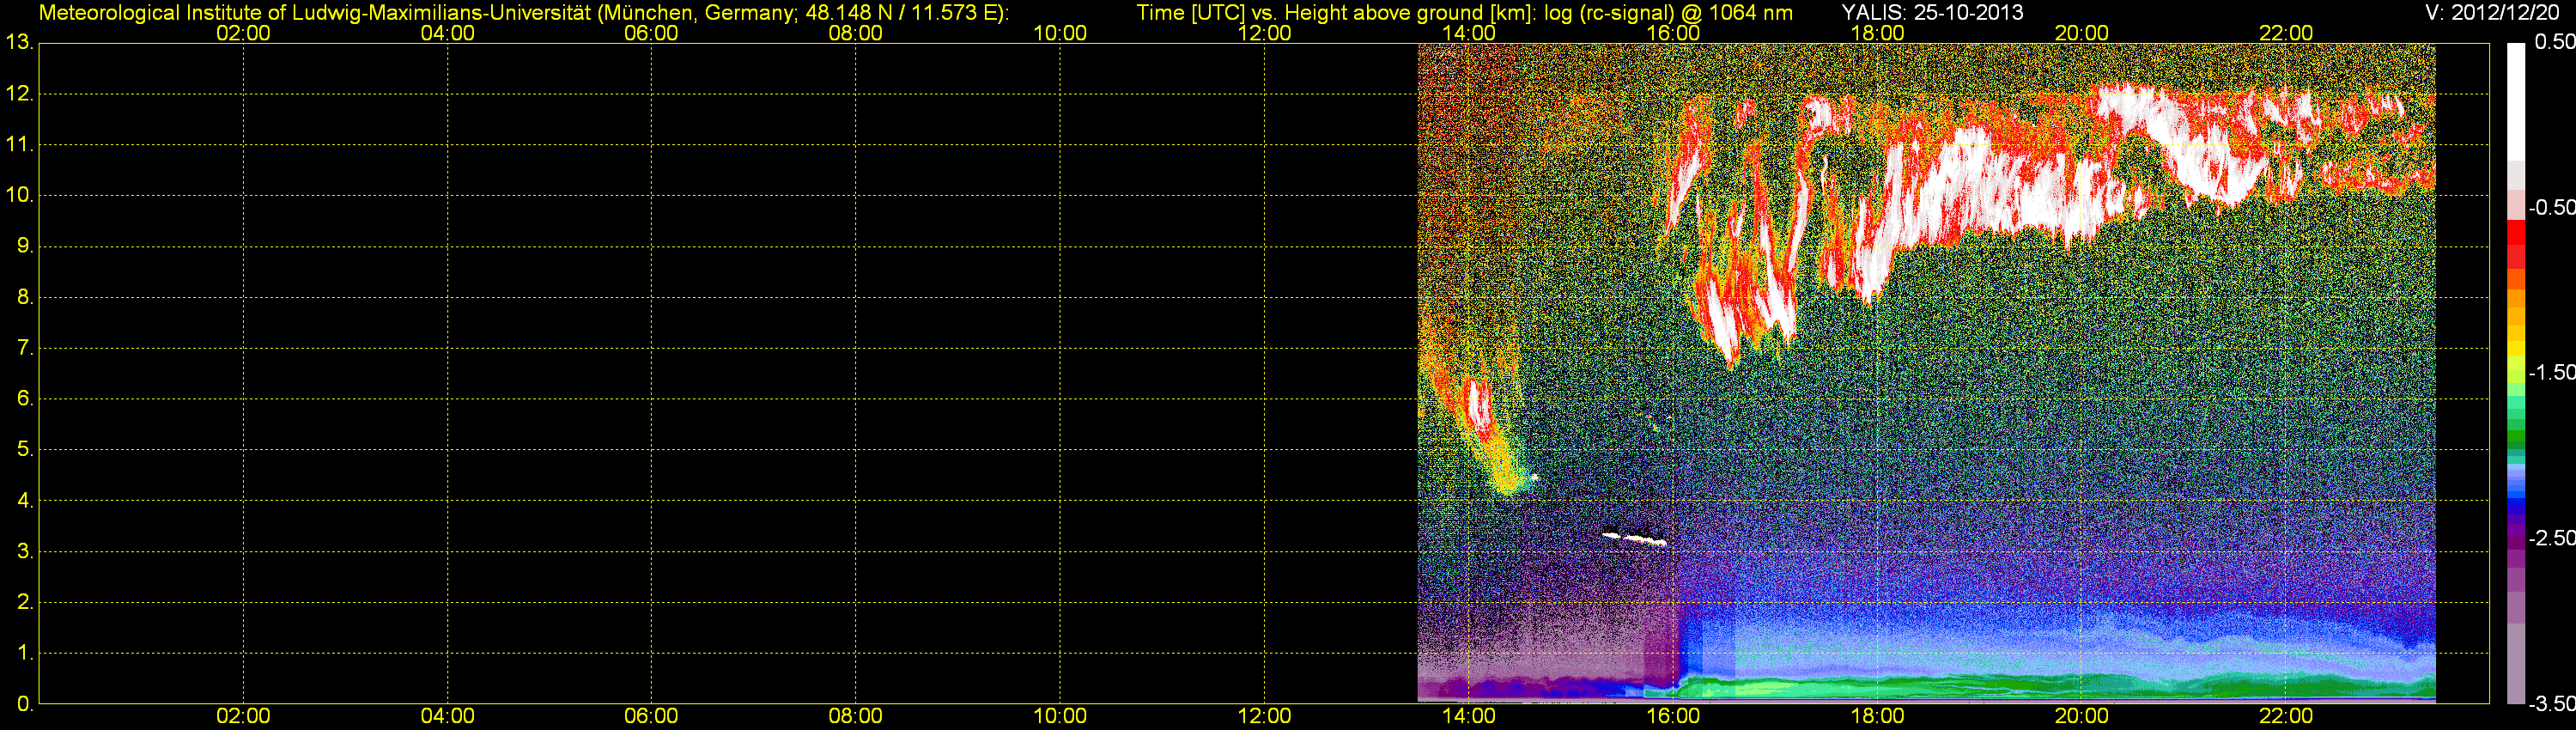This screenshot has height=730, width=2576.
Task: Pick the red segment of the colorbar
Action: point(2516,232)
